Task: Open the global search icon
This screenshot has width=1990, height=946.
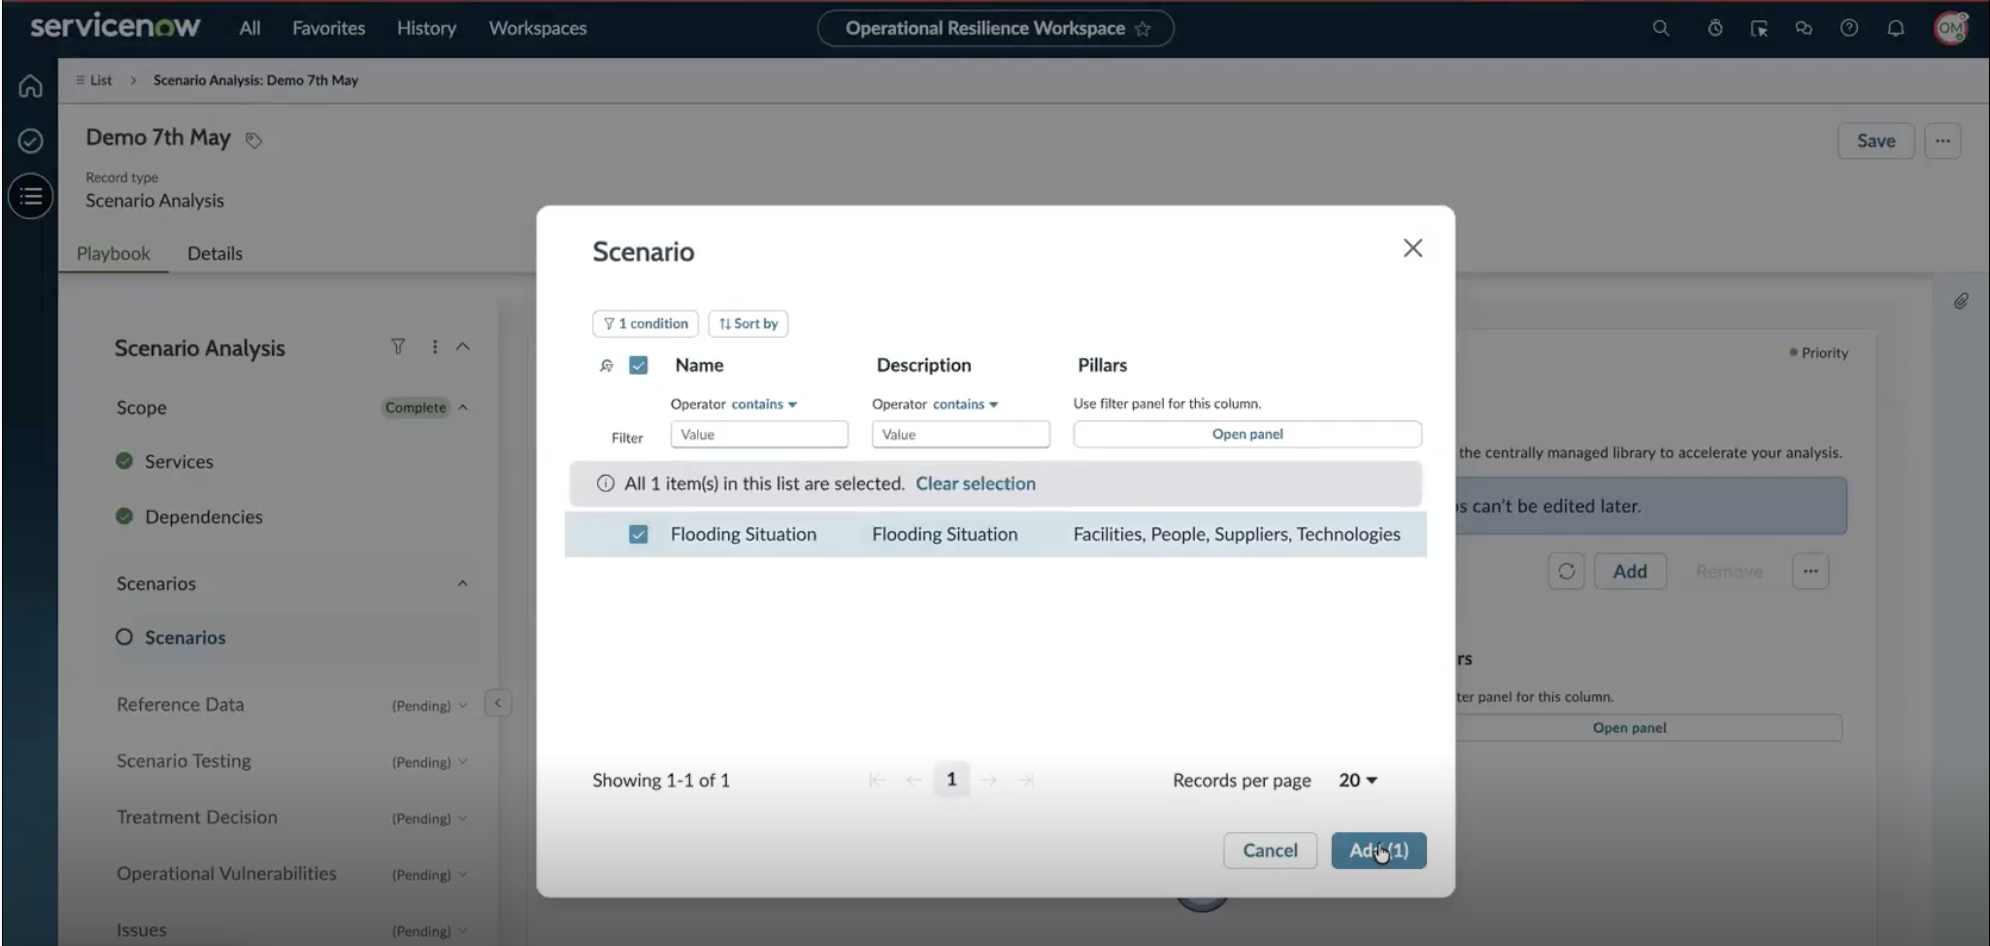Action: coord(1660,28)
